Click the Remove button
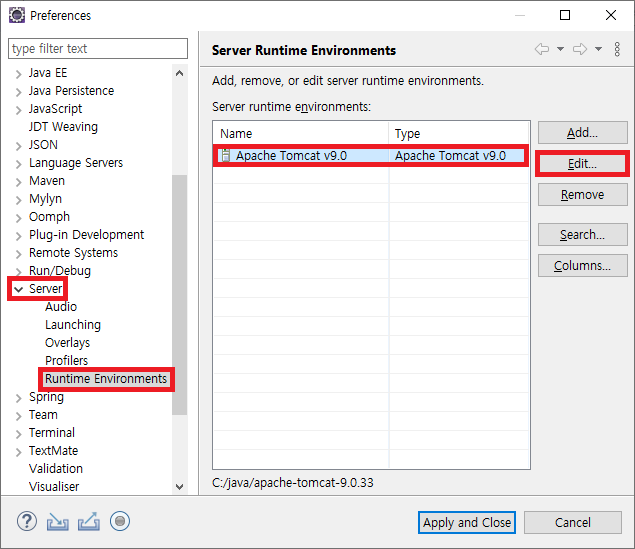The height and width of the screenshot is (549, 635). 583,195
